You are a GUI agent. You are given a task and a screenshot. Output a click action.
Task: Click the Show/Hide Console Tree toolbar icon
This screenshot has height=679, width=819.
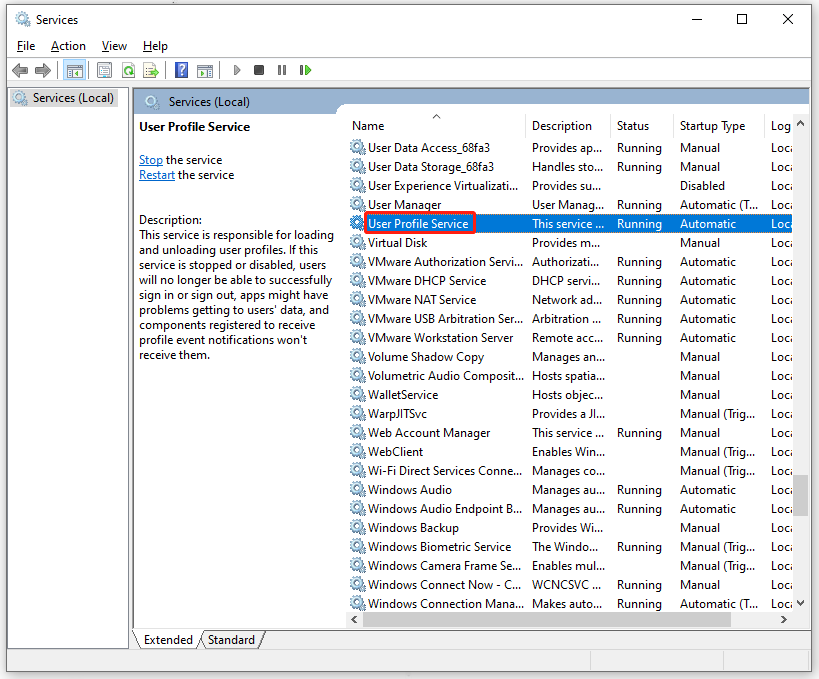point(73,70)
